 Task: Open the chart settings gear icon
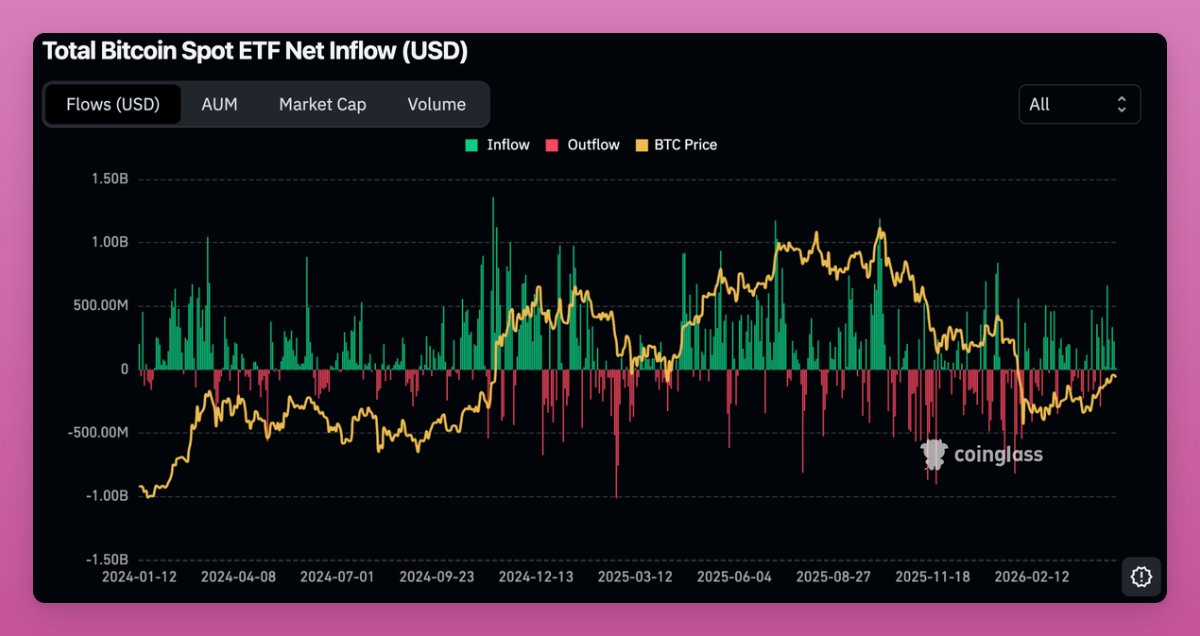point(1141,577)
